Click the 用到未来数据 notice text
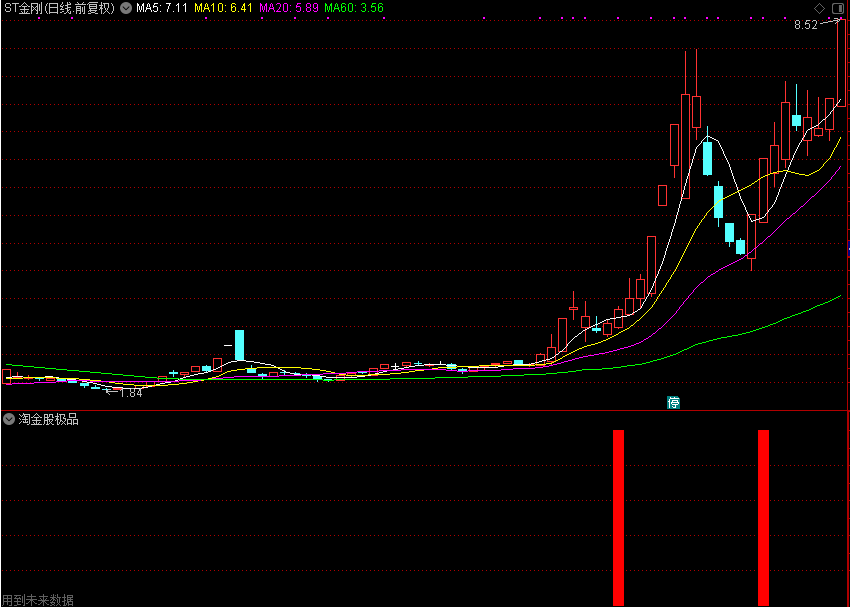Image resolution: width=850 pixels, height=607 pixels. click(x=37, y=600)
